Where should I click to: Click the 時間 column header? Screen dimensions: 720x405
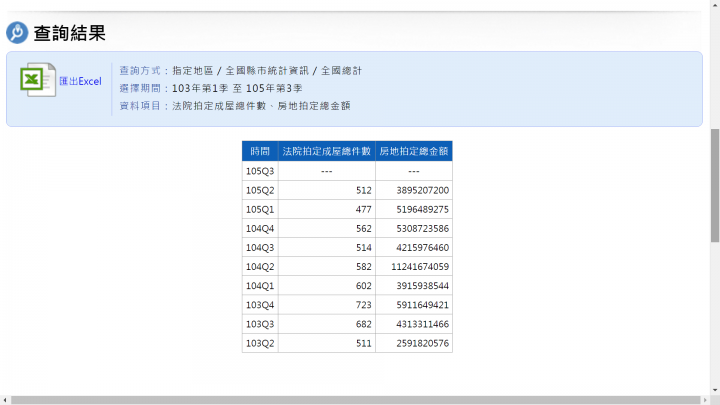point(260,151)
